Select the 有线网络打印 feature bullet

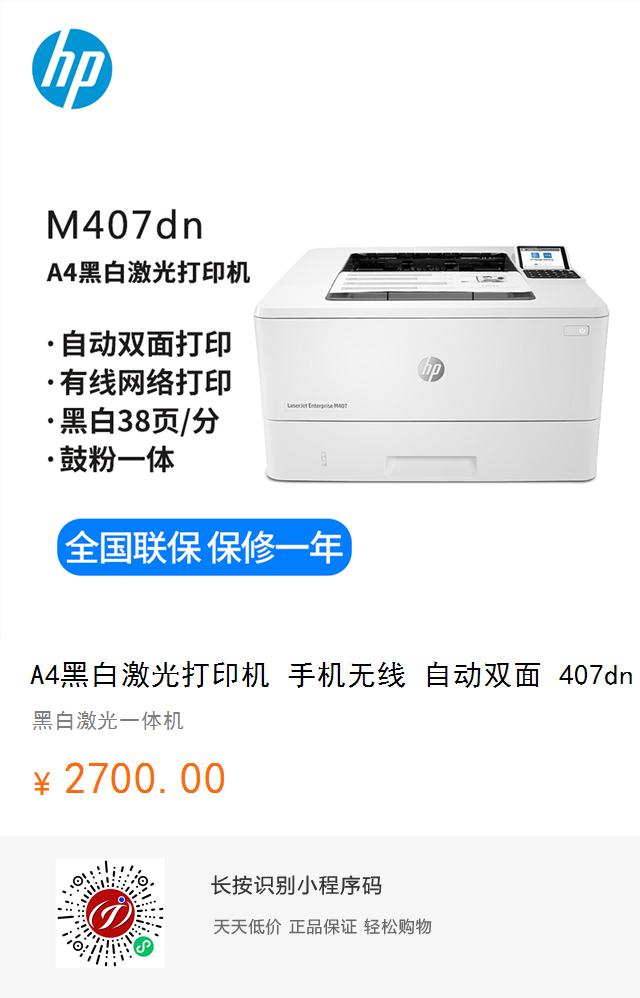coord(140,383)
